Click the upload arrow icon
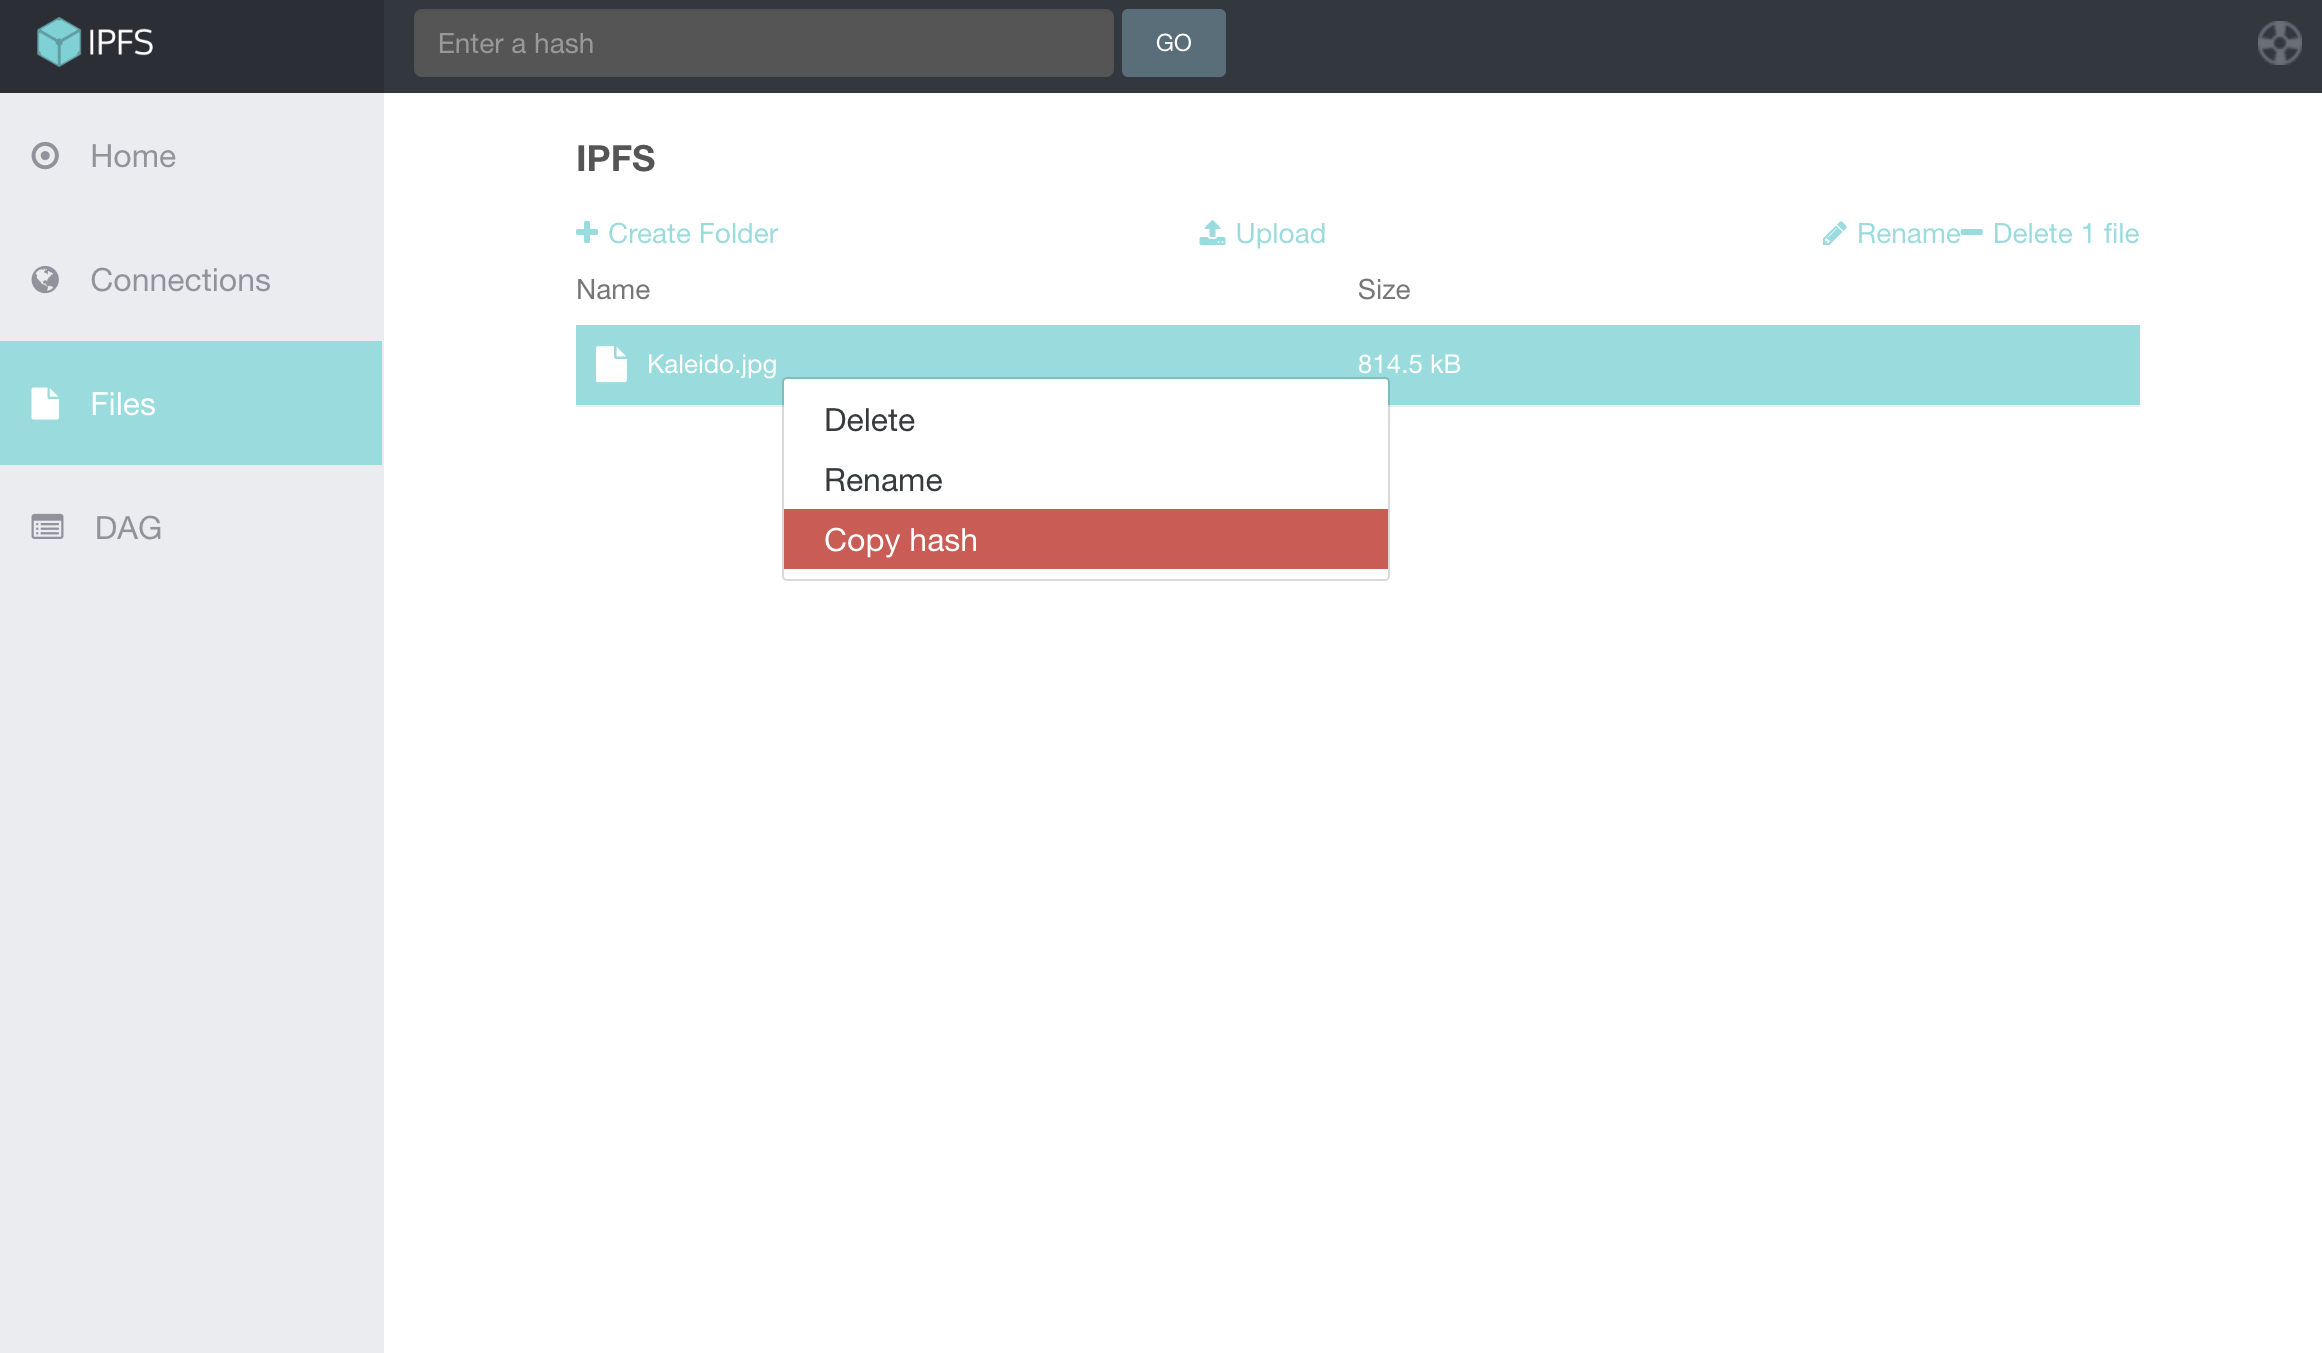The image size is (2322, 1353). pos(1212,233)
